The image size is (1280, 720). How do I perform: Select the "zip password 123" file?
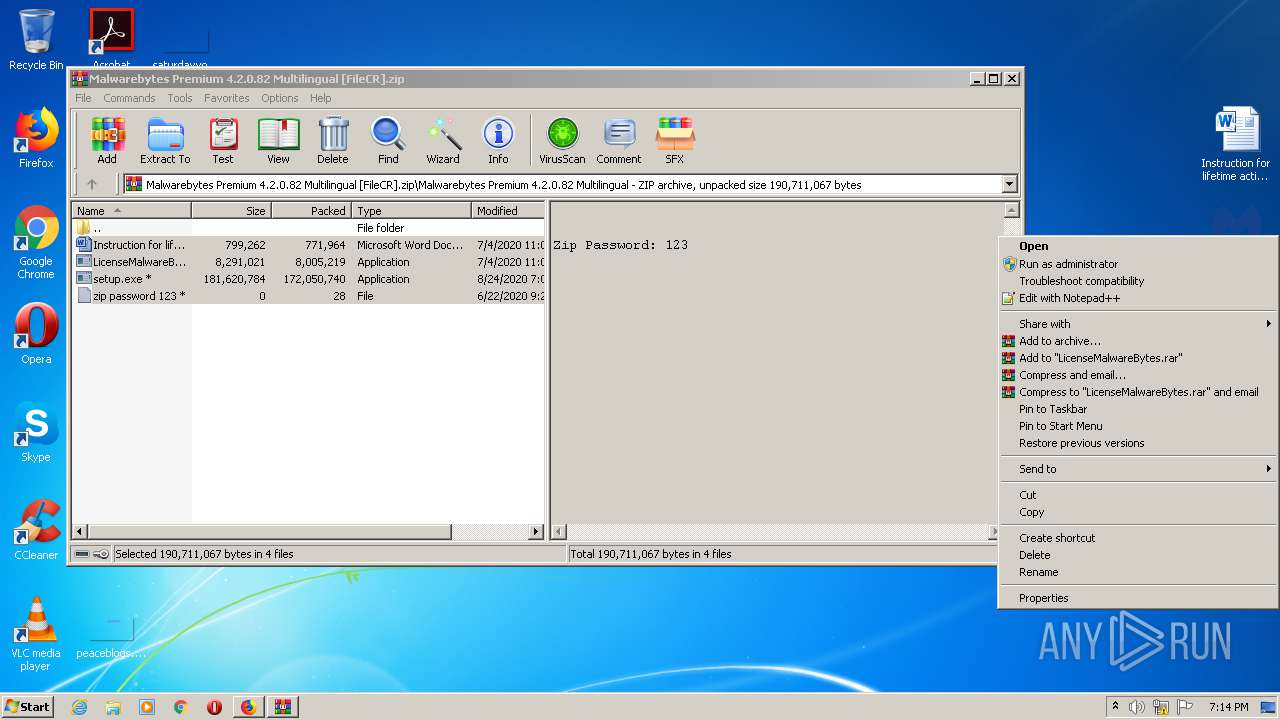pyautogui.click(x=309, y=296)
